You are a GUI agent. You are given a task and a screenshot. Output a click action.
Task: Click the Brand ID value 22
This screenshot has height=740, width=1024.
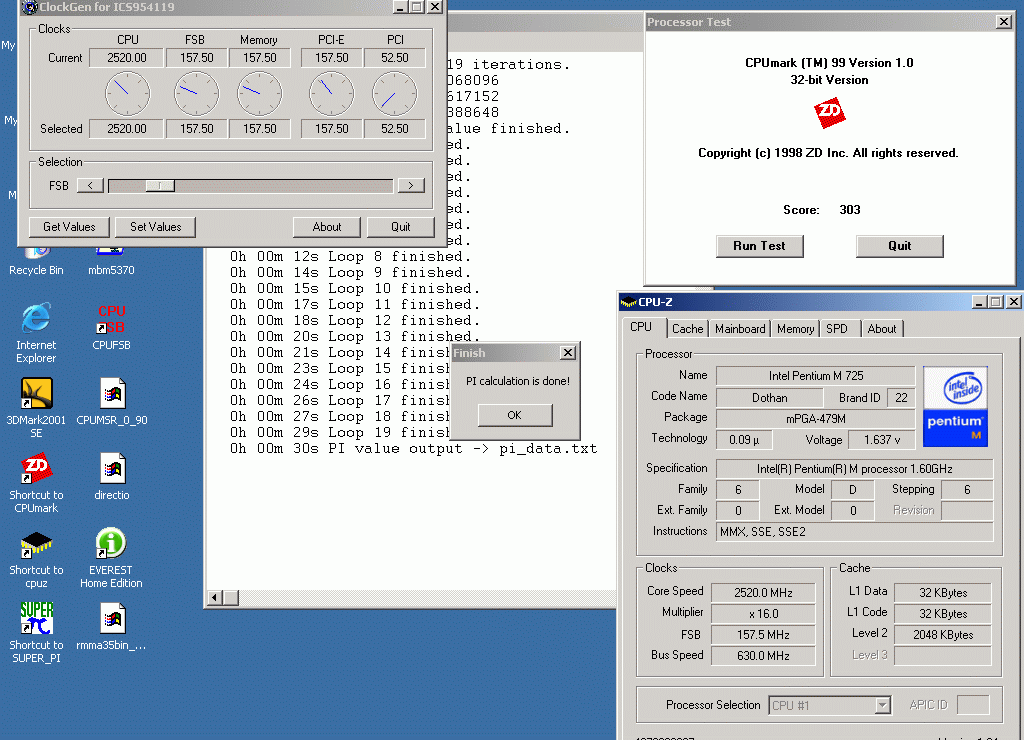point(901,398)
